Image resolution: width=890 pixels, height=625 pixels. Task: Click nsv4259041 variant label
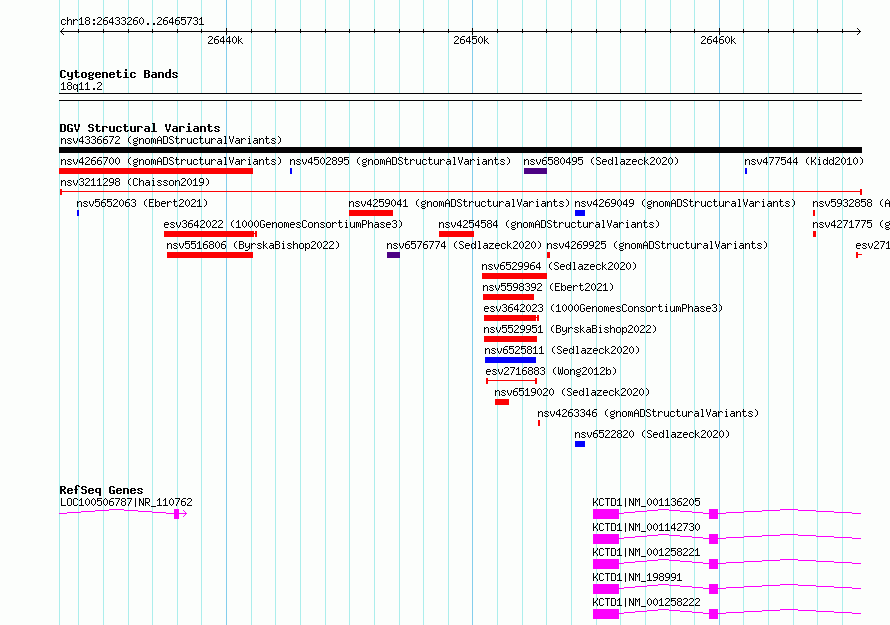[x=459, y=203]
